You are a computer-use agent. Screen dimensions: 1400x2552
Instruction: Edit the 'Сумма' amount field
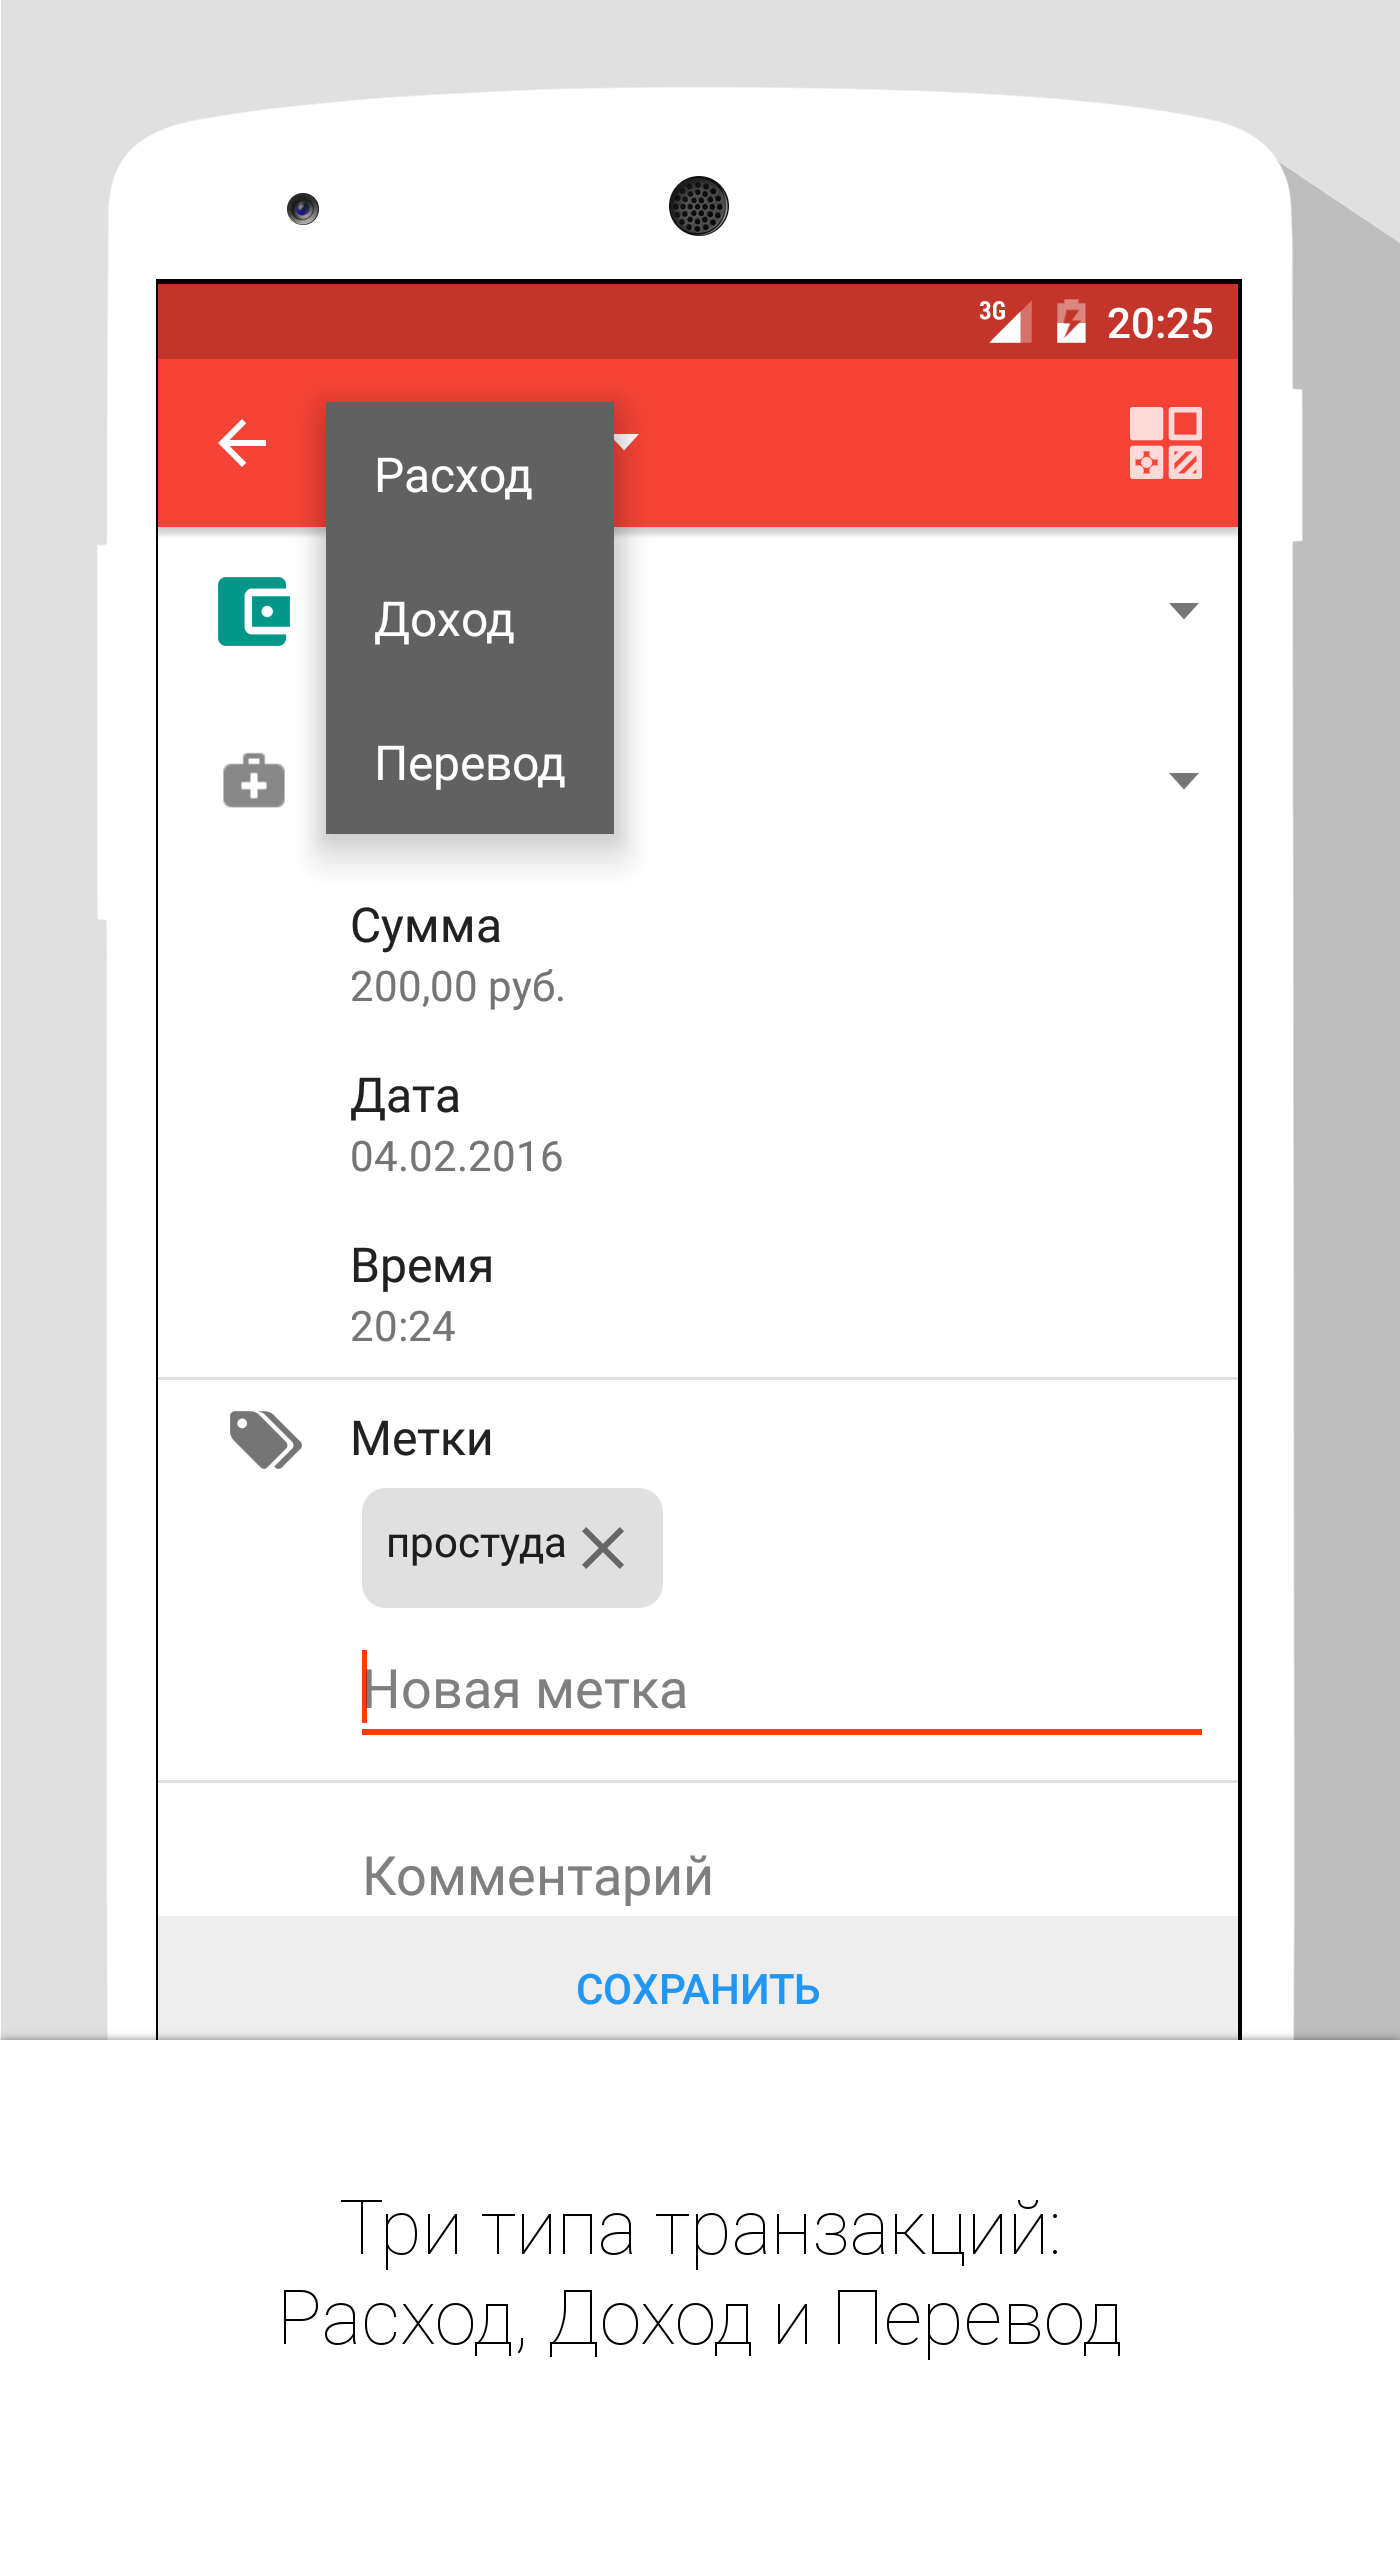698,955
